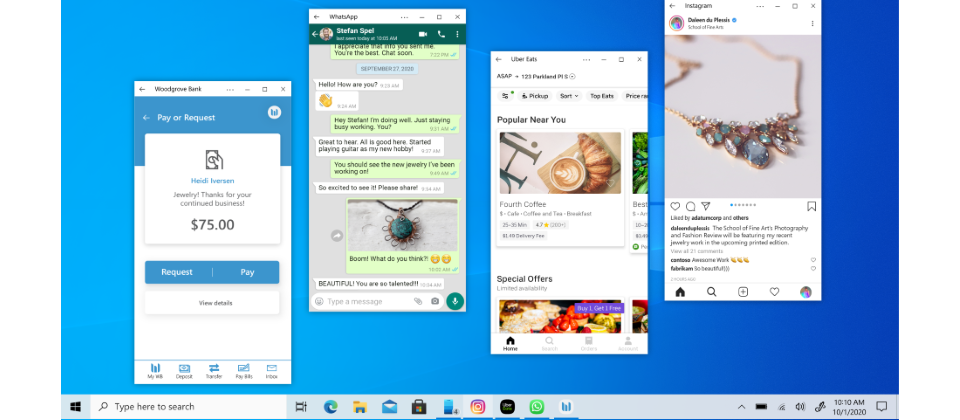This screenshot has width=960, height=420.
Task: Open Price range filter in Uber Eats
Action: tap(636, 96)
